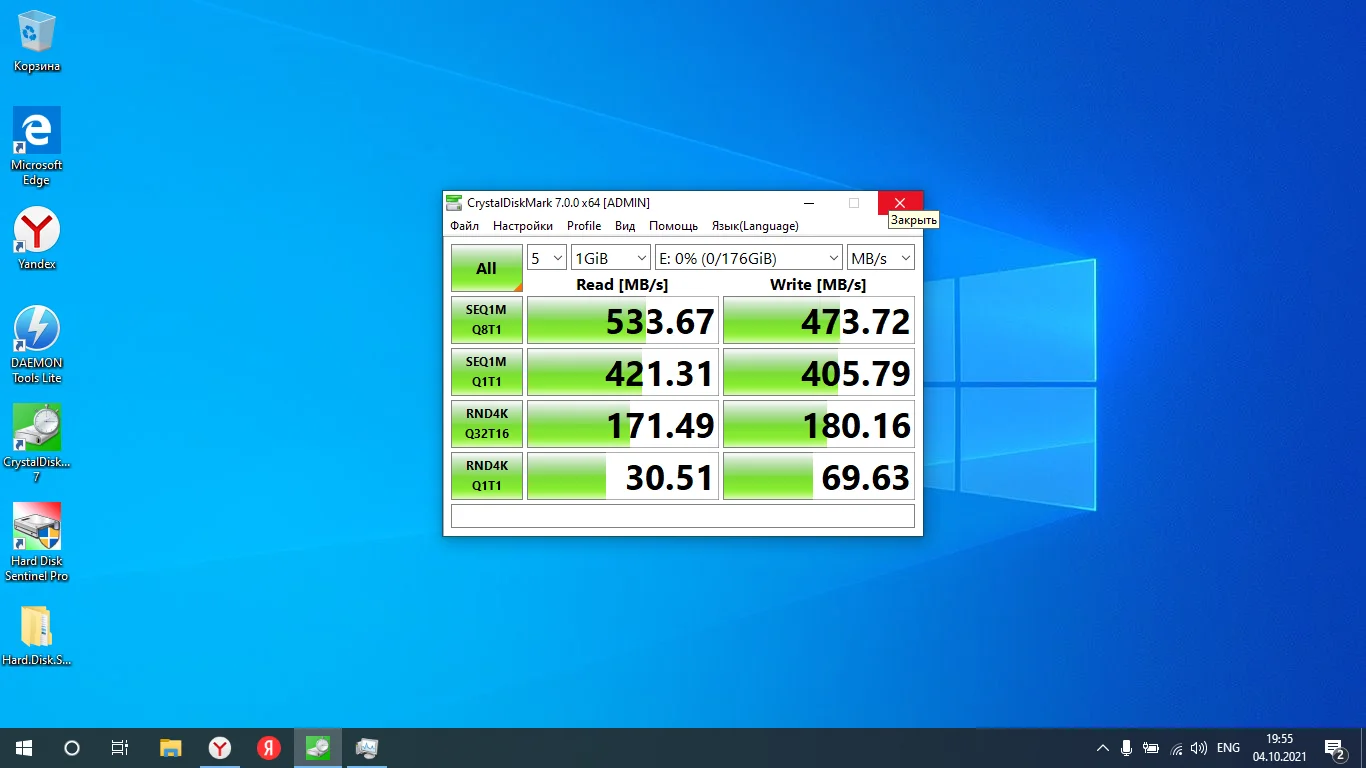Click the microphone tray icon
1366x768 pixels.
(1126, 748)
